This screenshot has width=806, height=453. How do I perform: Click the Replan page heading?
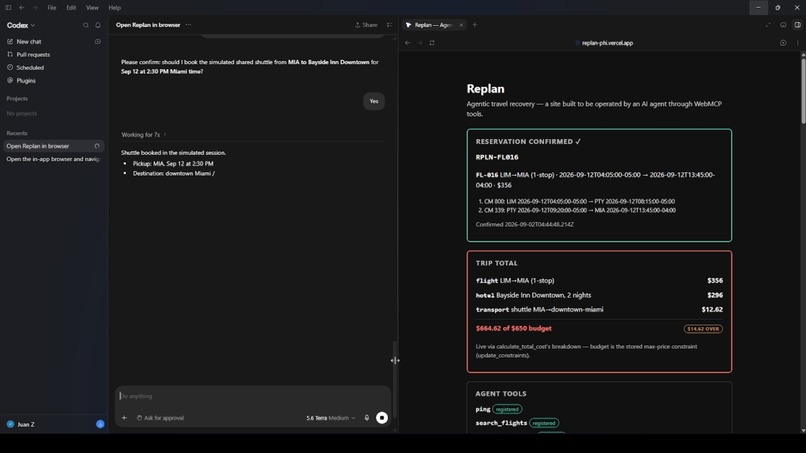point(485,88)
